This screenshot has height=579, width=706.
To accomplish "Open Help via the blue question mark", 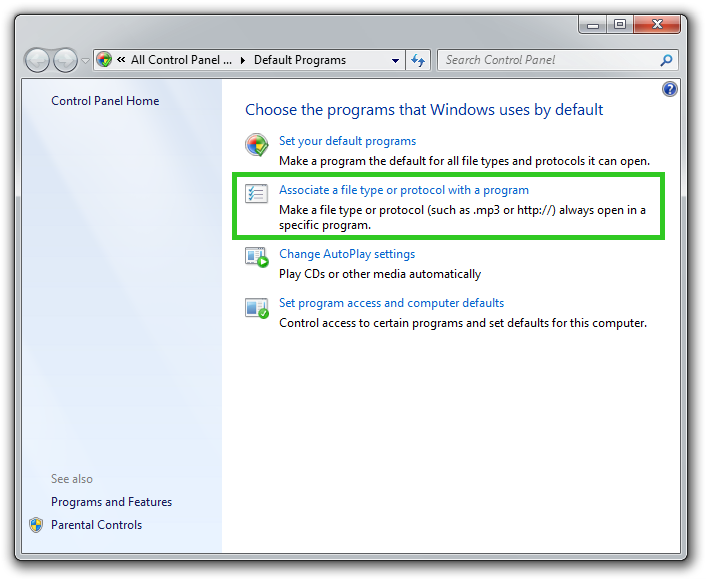I will [x=670, y=89].
